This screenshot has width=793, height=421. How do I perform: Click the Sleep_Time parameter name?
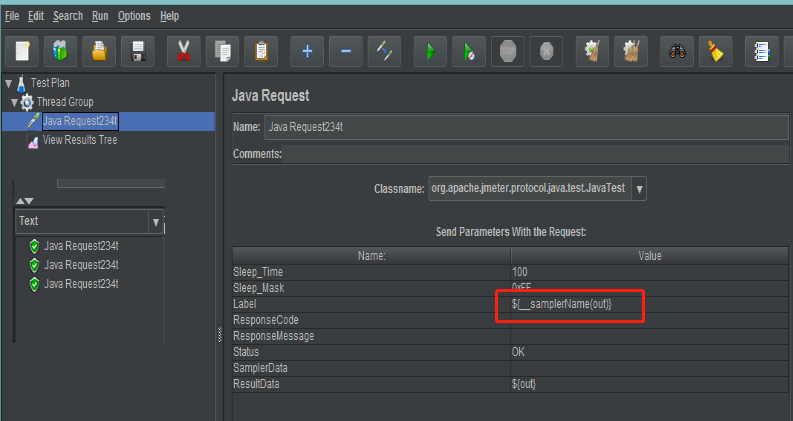point(258,272)
